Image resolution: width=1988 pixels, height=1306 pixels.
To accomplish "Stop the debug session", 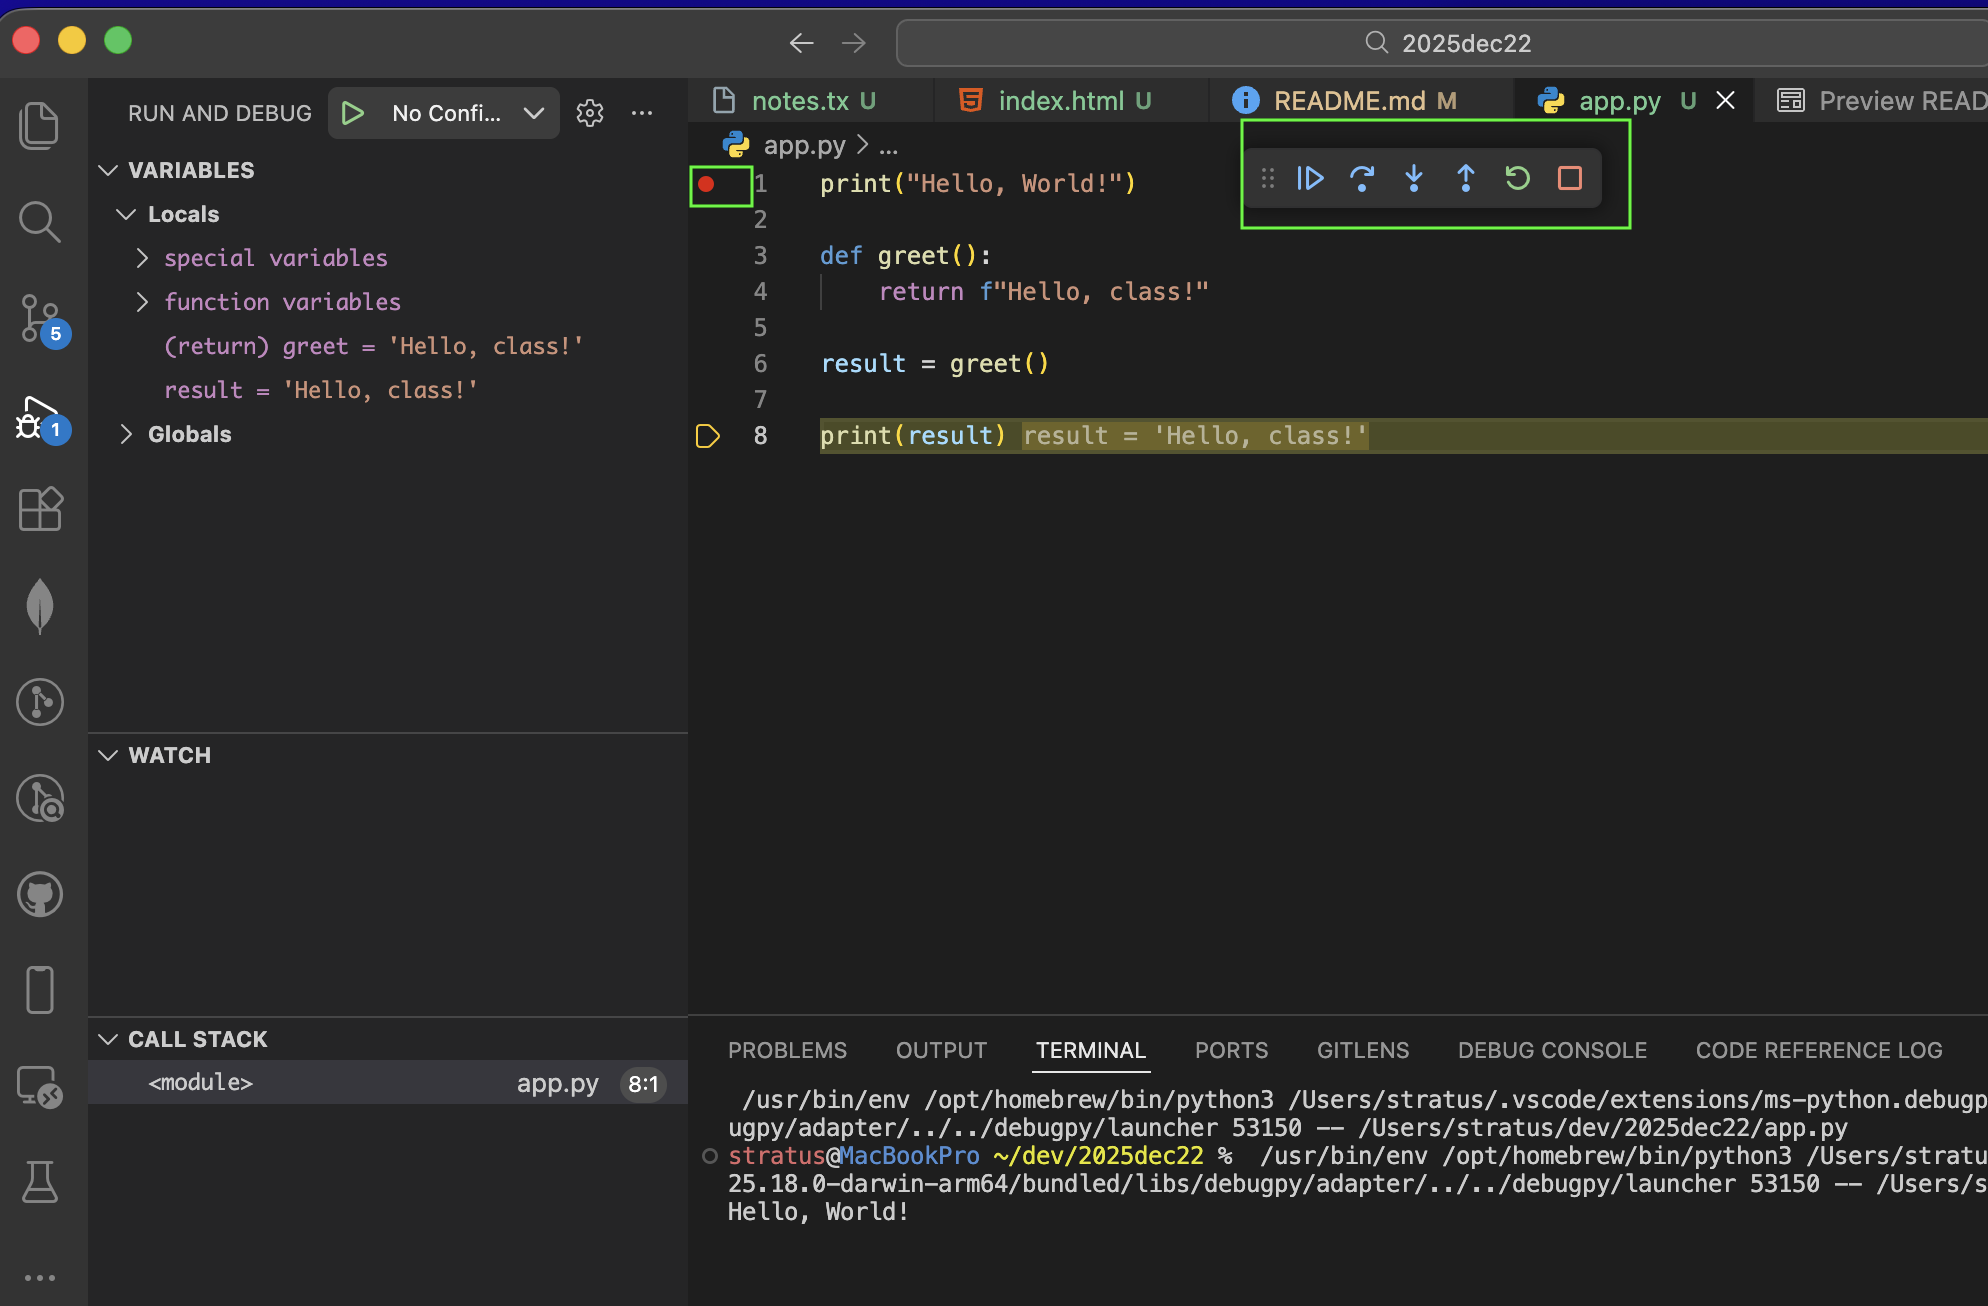I will pyautogui.click(x=1570, y=179).
